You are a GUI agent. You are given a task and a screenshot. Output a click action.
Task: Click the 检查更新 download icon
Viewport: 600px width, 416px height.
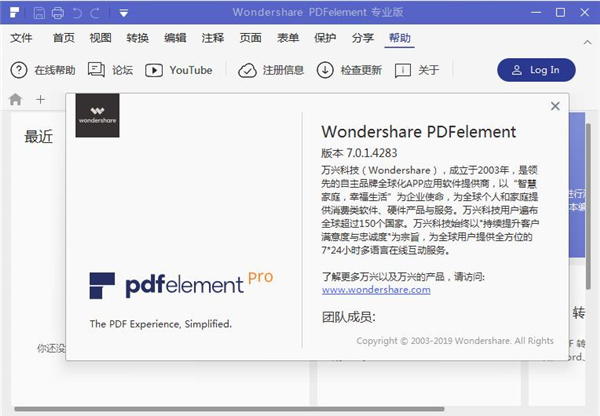(325, 70)
